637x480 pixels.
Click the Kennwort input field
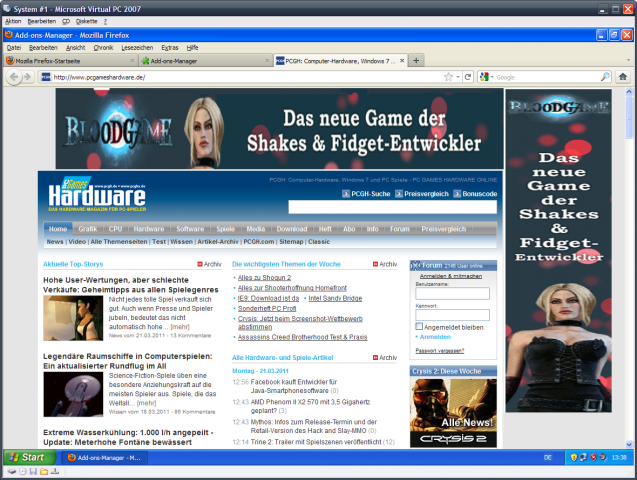pyautogui.click(x=452, y=315)
